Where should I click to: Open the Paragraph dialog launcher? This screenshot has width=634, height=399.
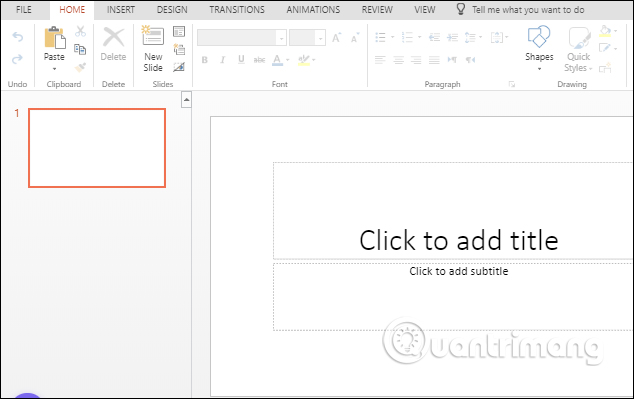(512, 84)
